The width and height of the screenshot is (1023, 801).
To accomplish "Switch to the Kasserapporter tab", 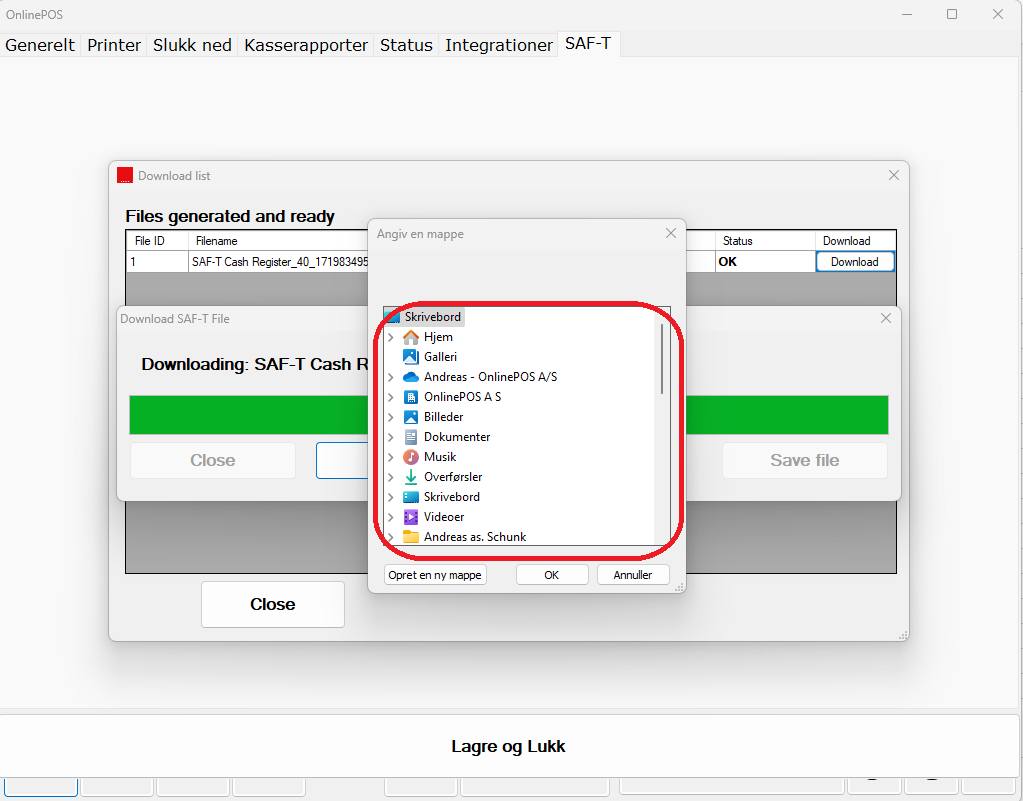I will point(306,45).
